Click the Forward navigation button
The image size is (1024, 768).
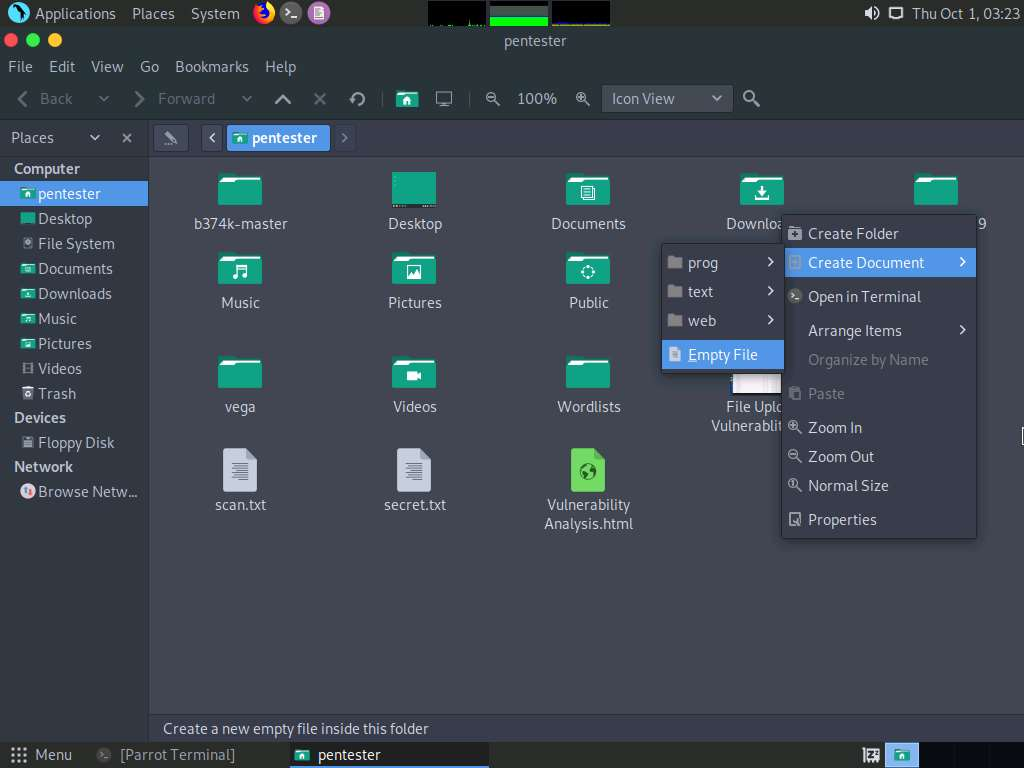pos(176,99)
